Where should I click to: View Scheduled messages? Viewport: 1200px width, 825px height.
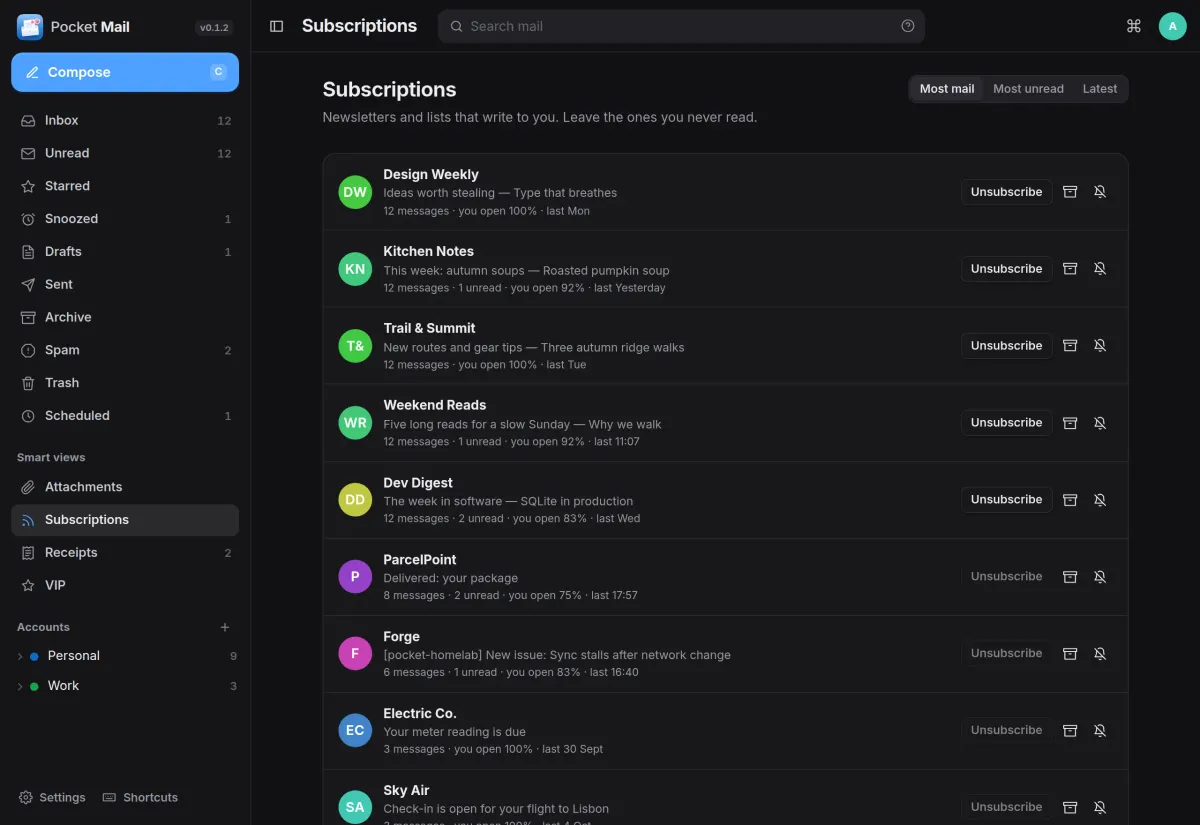coord(125,416)
